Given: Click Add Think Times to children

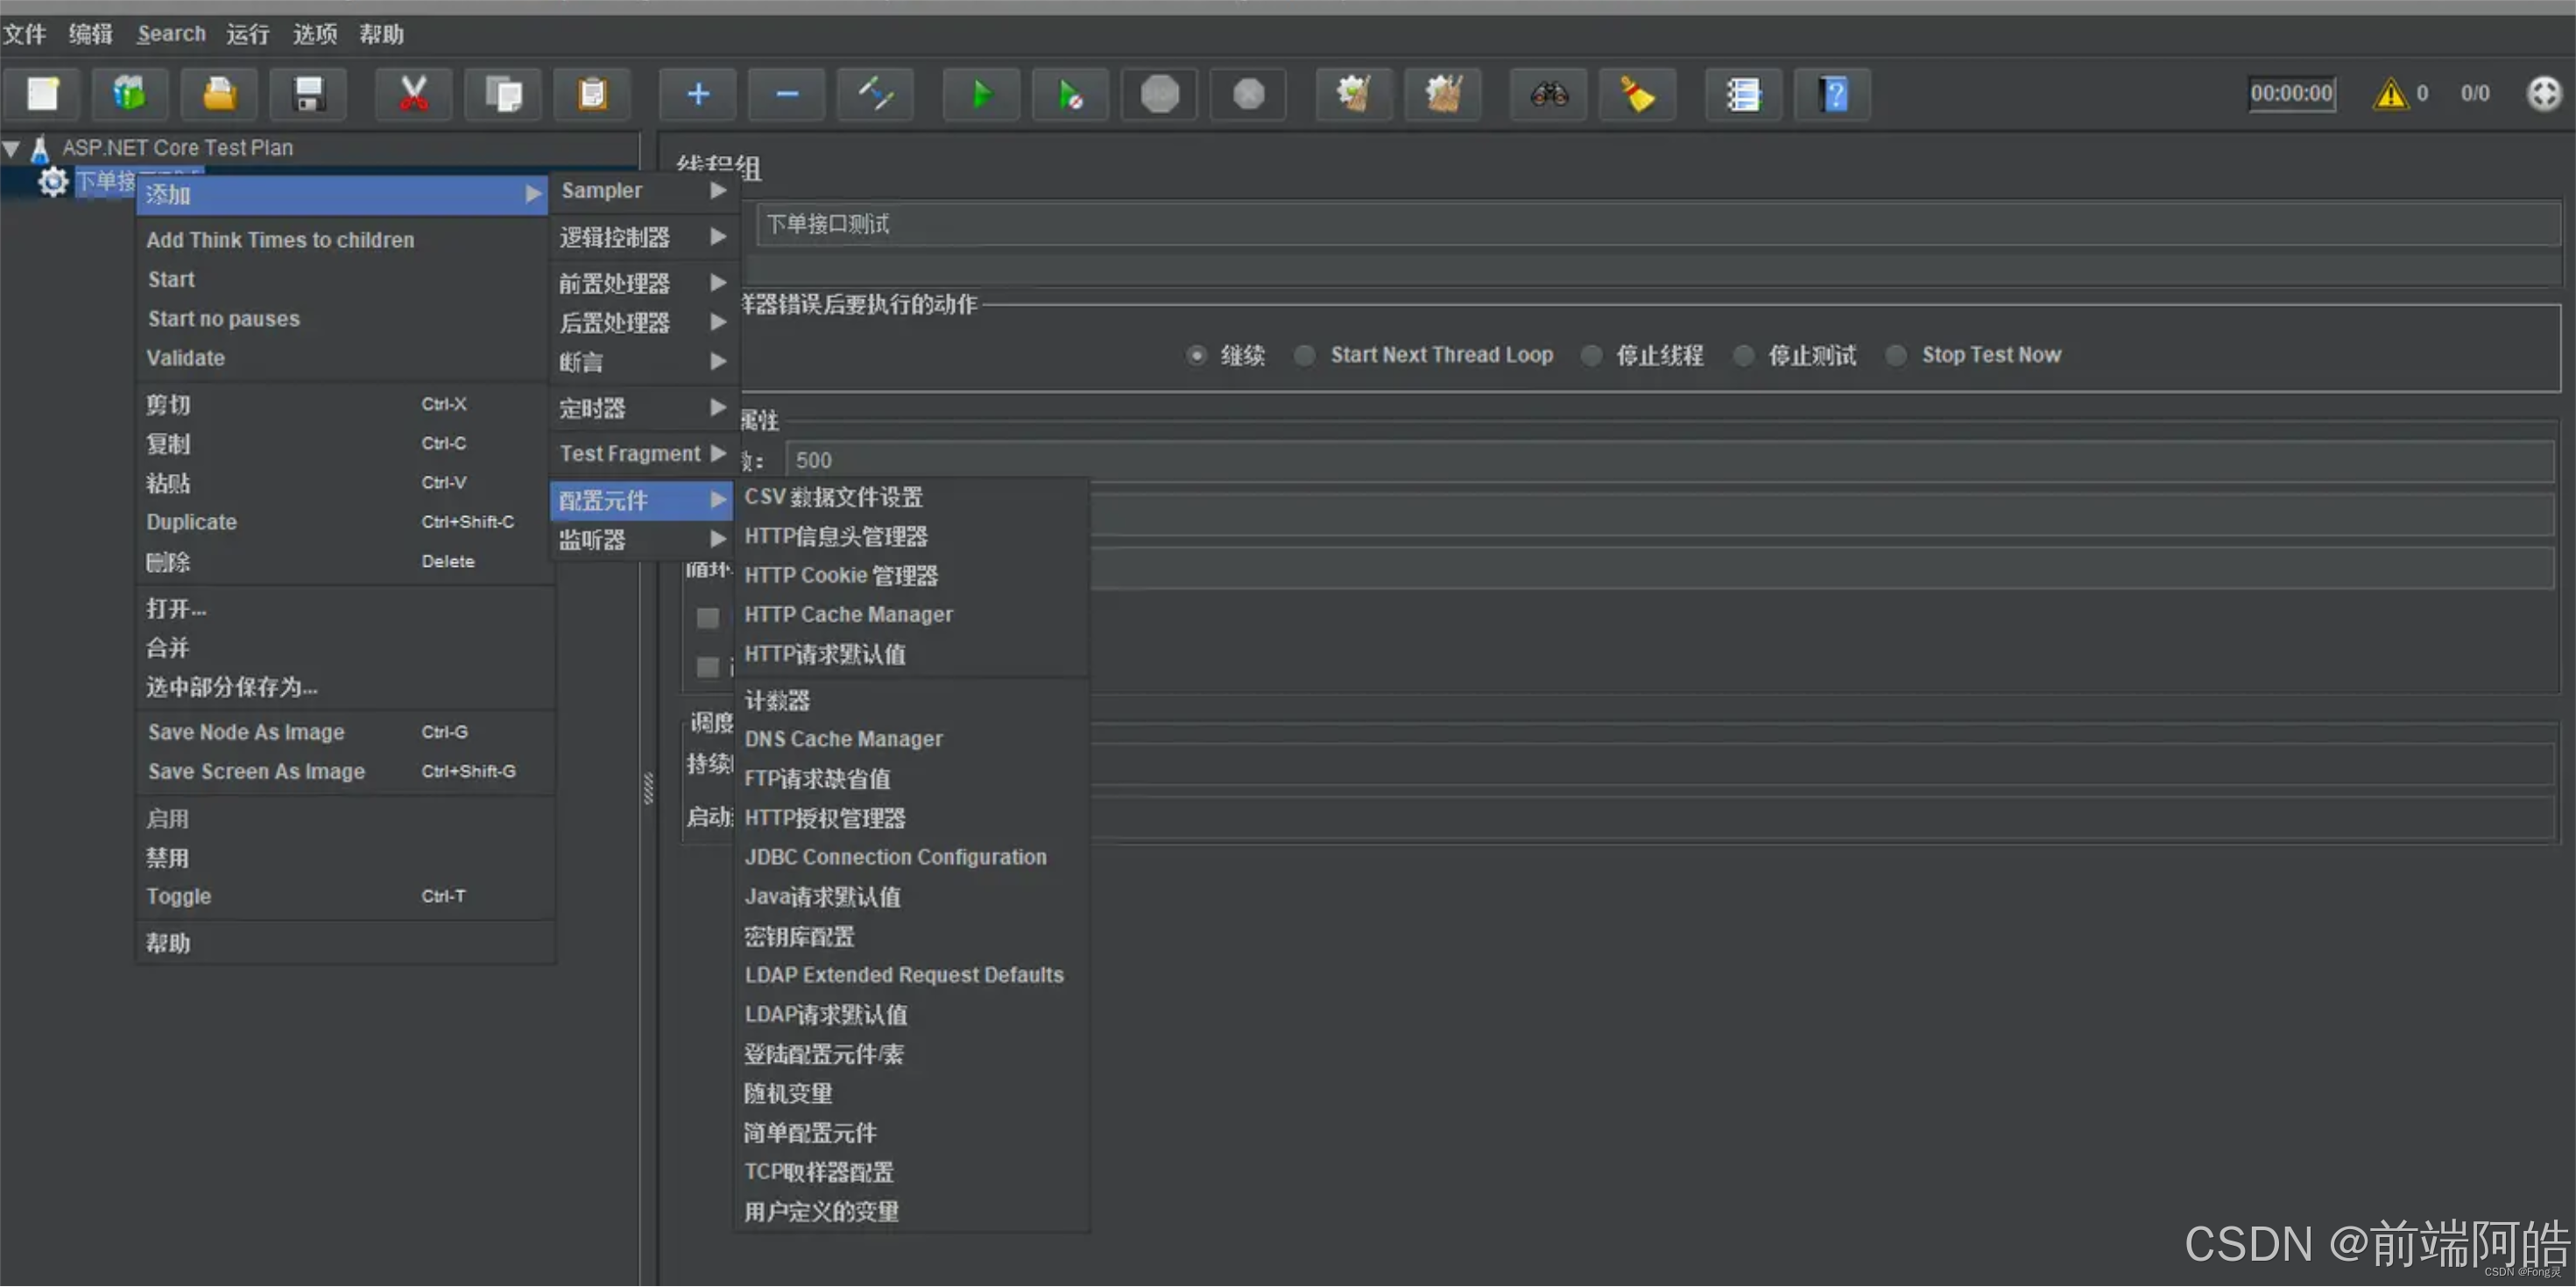Looking at the screenshot, I should (280, 240).
